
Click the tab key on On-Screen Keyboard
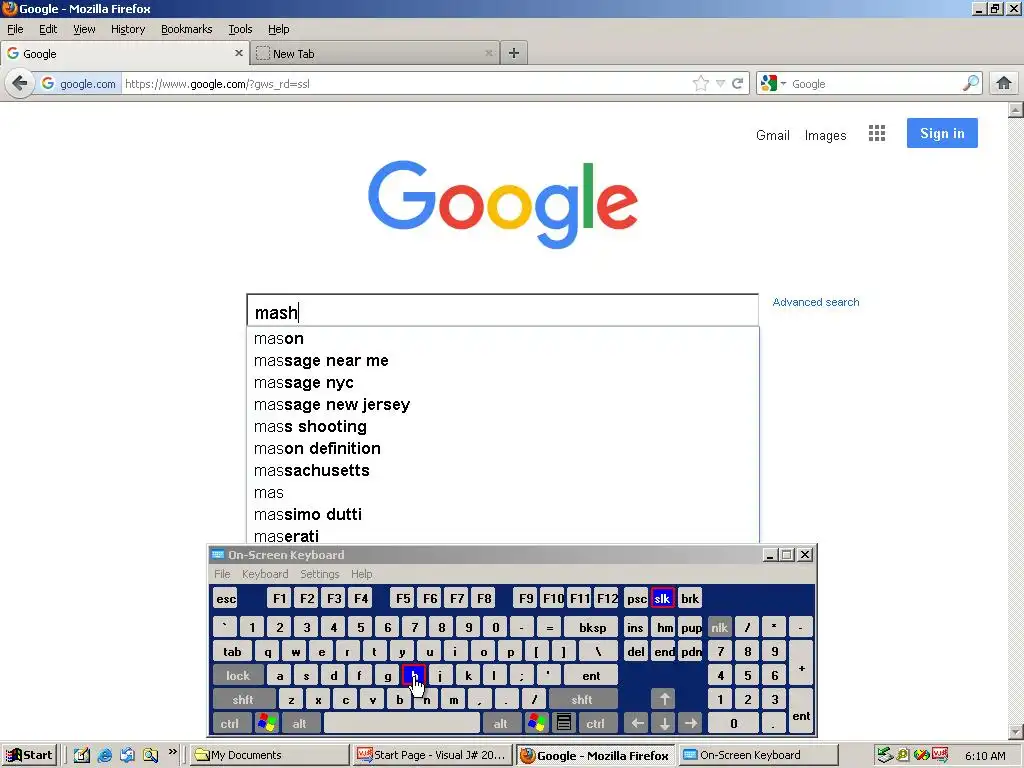click(232, 651)
